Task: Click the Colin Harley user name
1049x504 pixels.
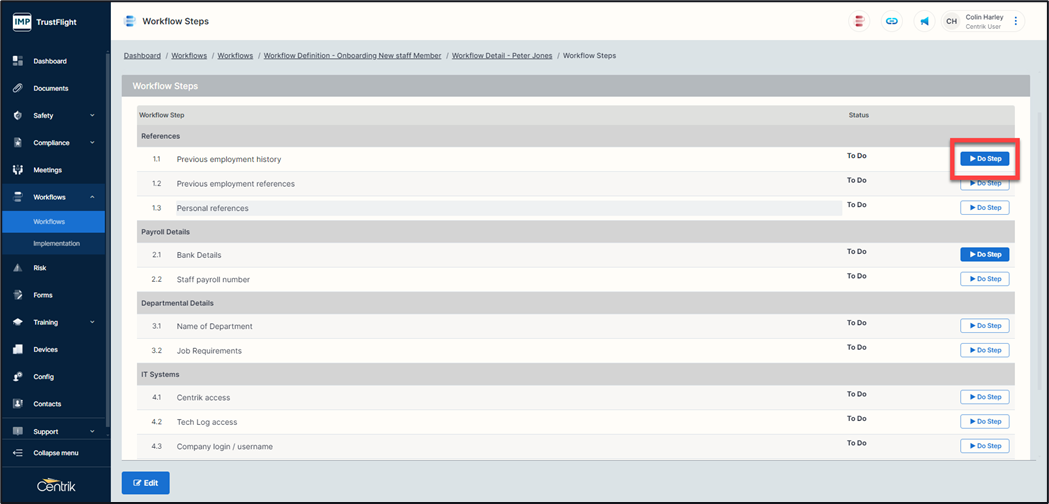Action: (984, 17)
